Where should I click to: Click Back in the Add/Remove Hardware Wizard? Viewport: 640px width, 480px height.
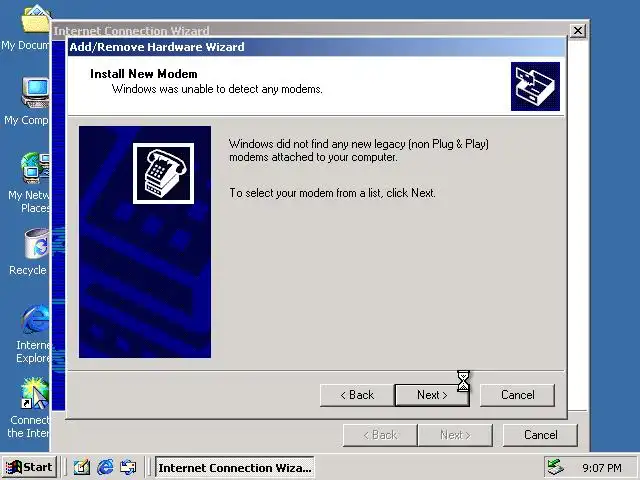point(357,395)
